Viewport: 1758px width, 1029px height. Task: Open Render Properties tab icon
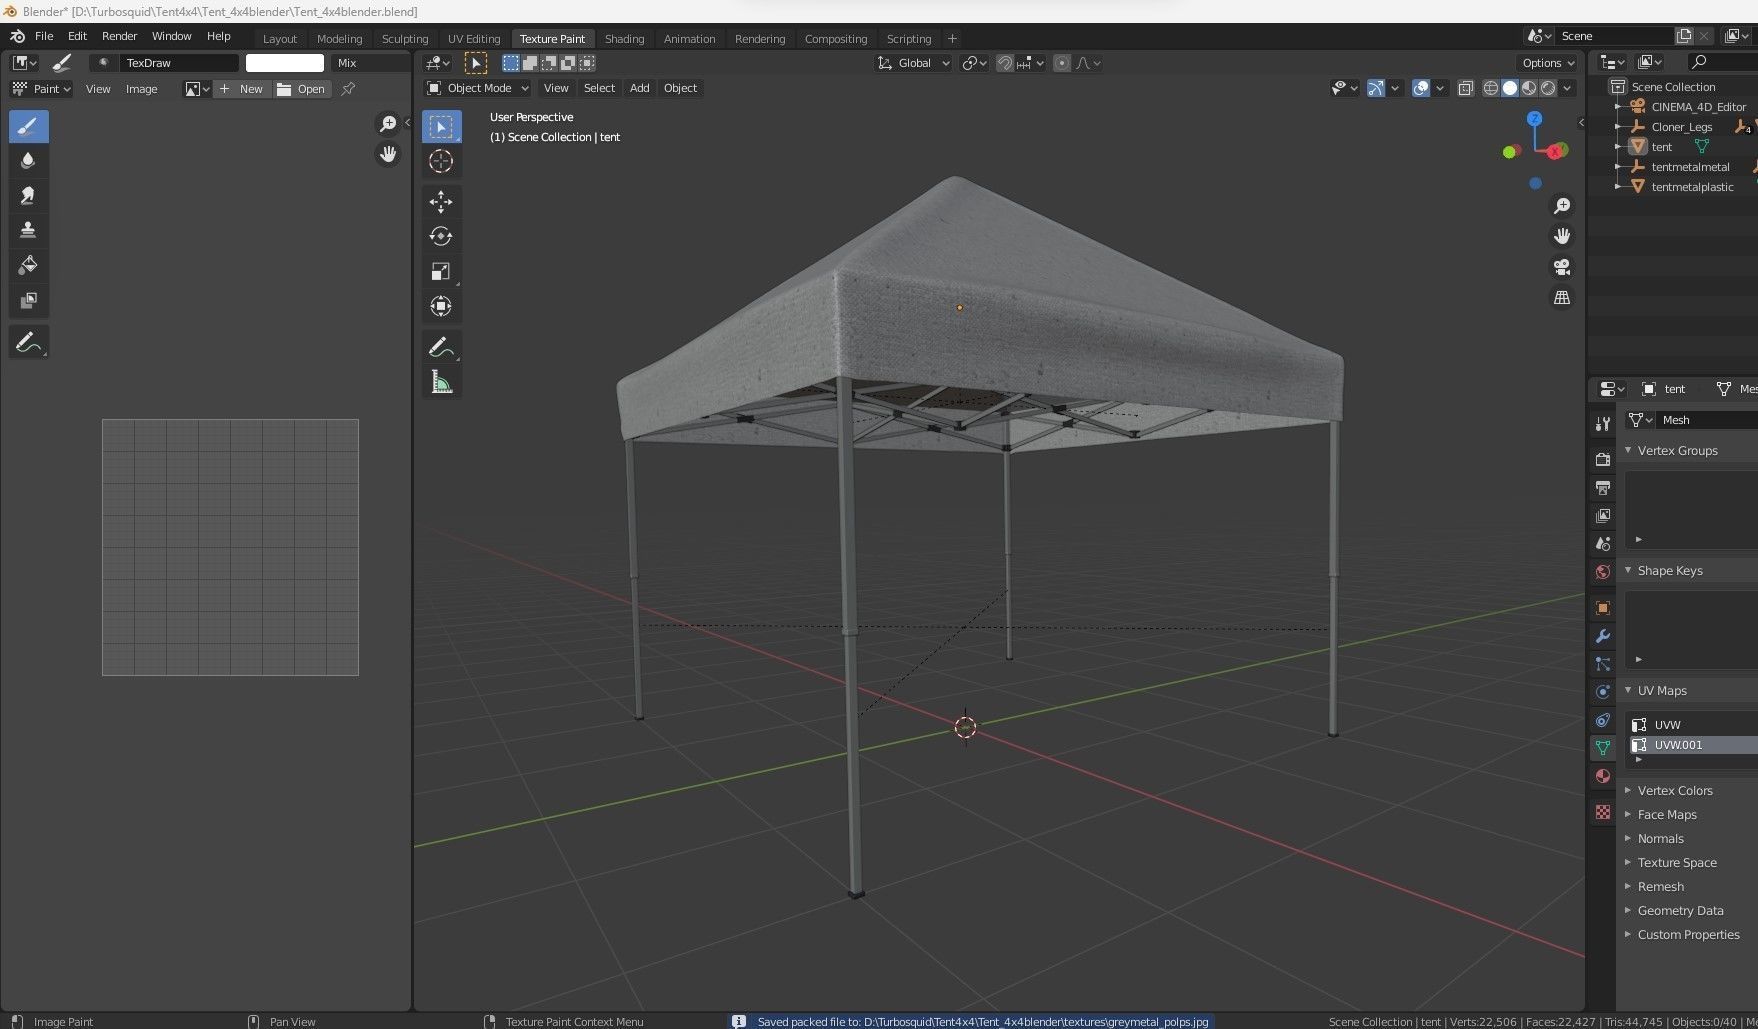tap(1603, 459)
